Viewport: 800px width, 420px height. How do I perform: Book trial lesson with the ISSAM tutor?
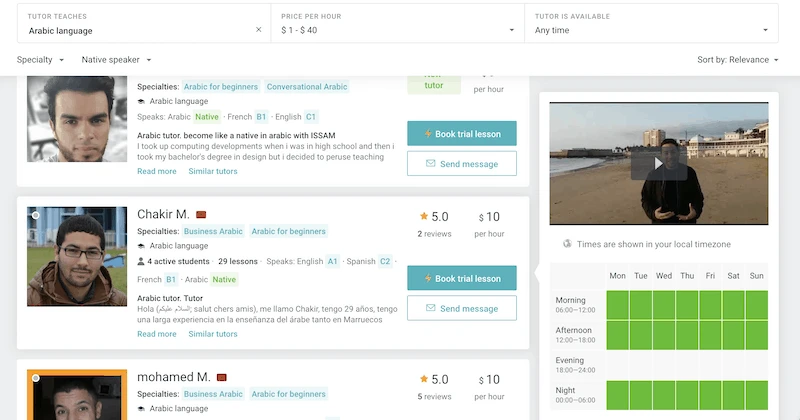(x=462, y=134)
